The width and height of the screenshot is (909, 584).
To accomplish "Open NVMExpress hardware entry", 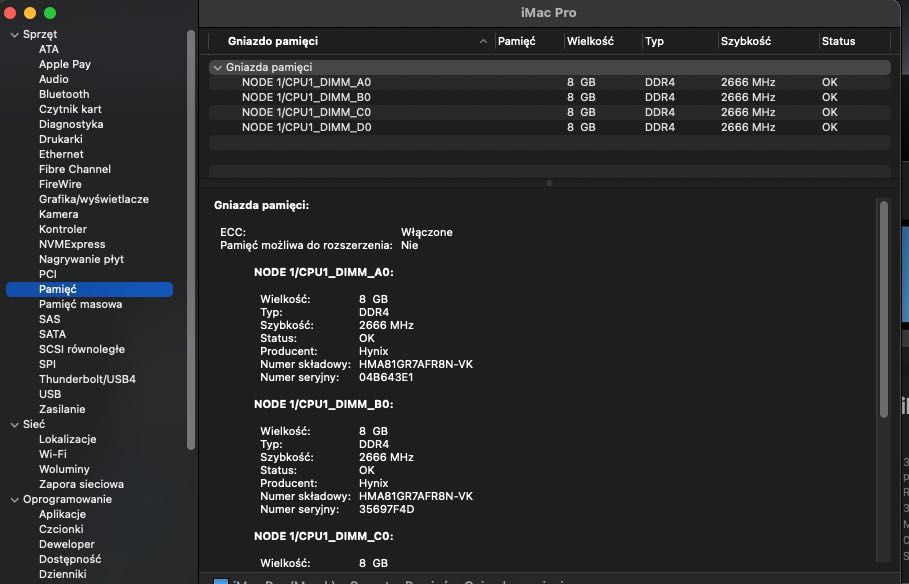I will tap(72, 245).
